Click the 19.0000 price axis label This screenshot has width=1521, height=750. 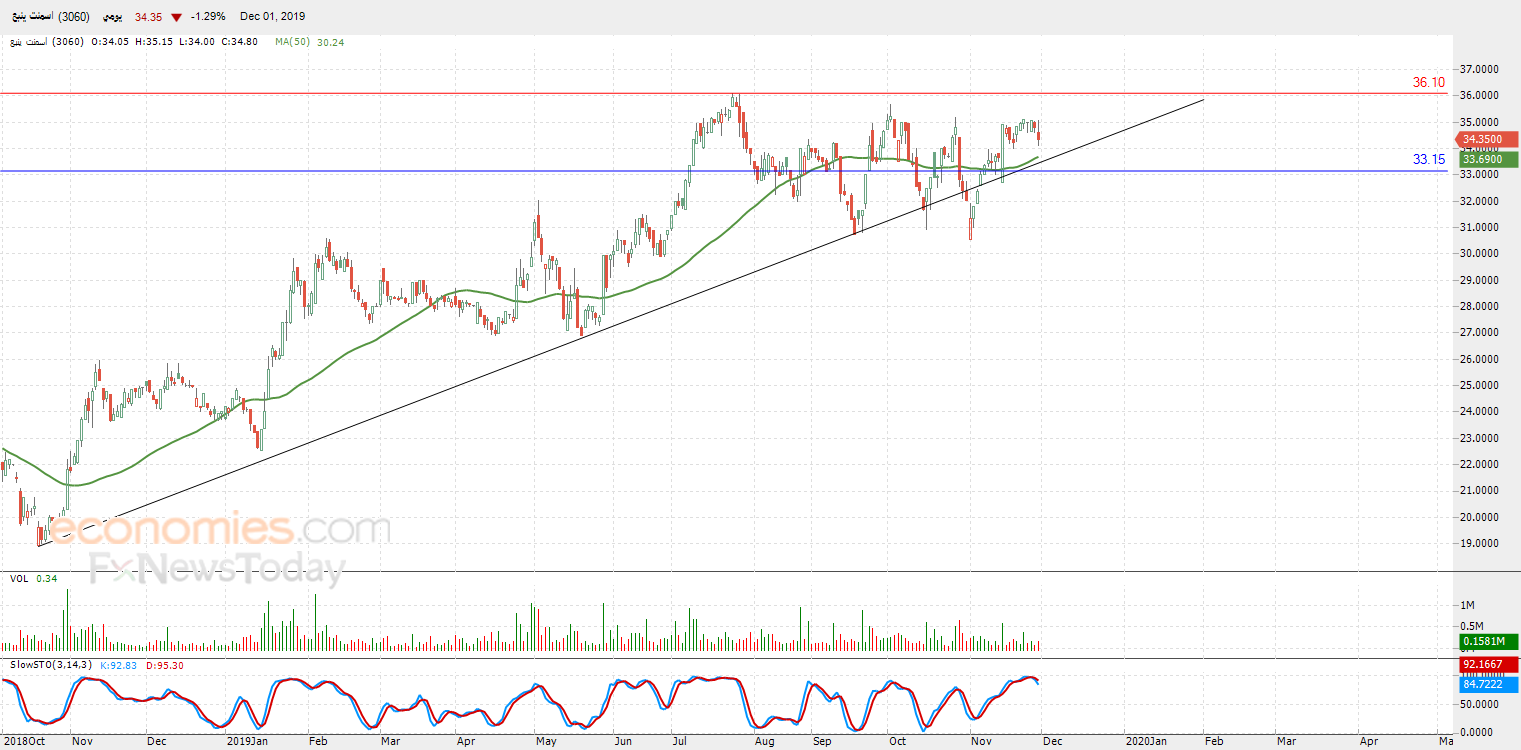(1481, 544)
